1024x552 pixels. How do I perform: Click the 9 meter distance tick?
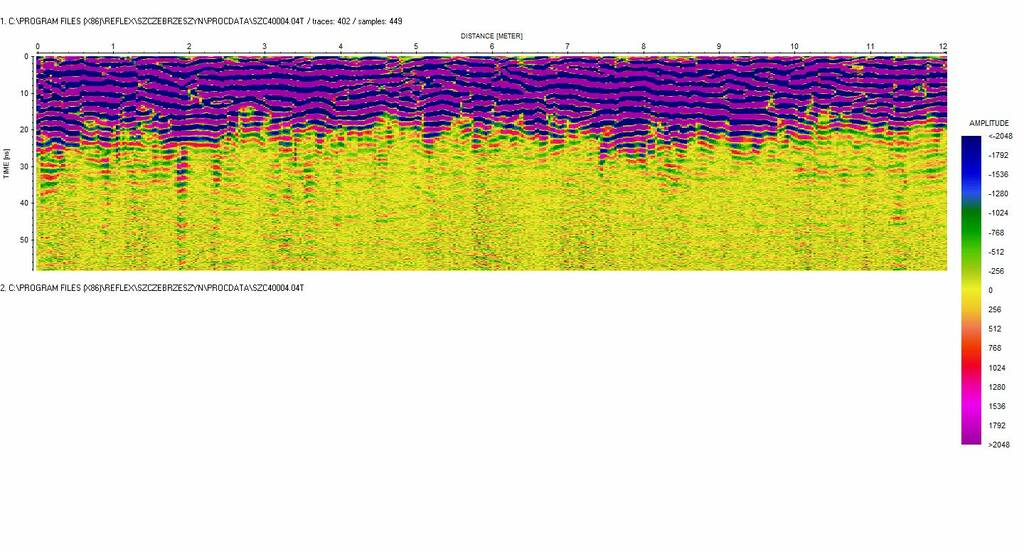(719, 47)
